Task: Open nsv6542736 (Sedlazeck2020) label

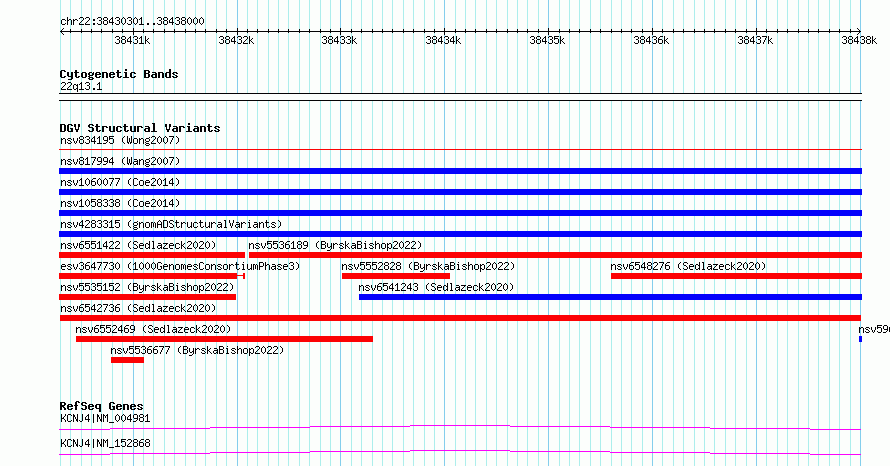Action: 138,308
